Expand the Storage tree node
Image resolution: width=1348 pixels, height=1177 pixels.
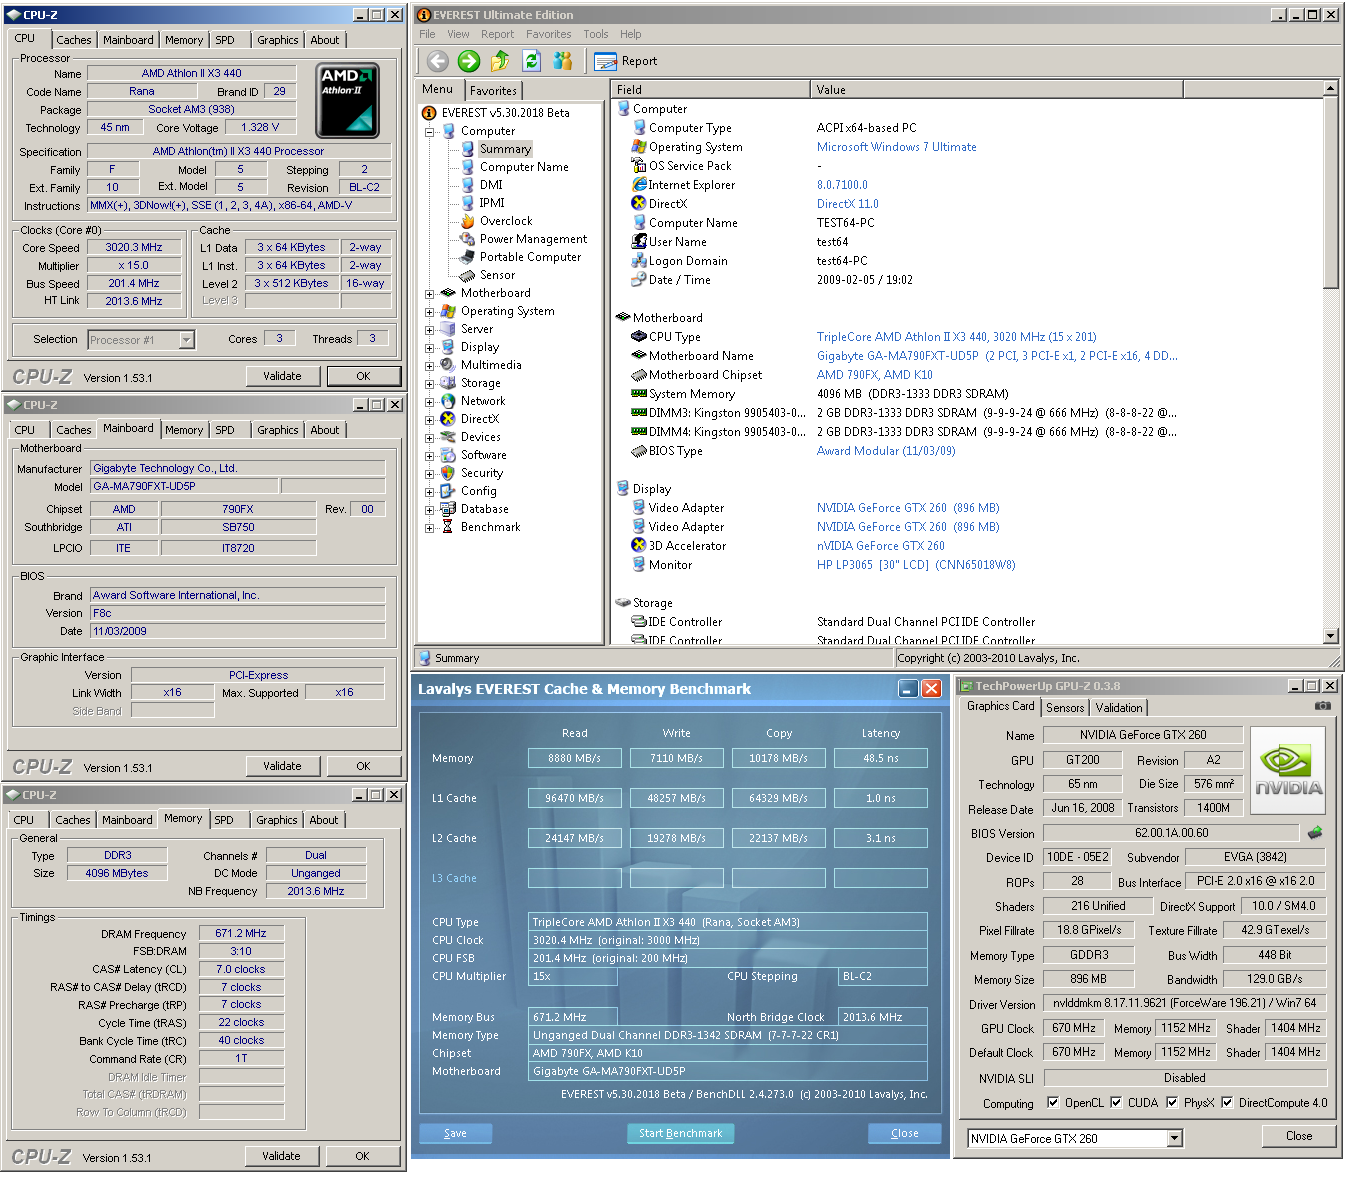click(x=429, y=383)
